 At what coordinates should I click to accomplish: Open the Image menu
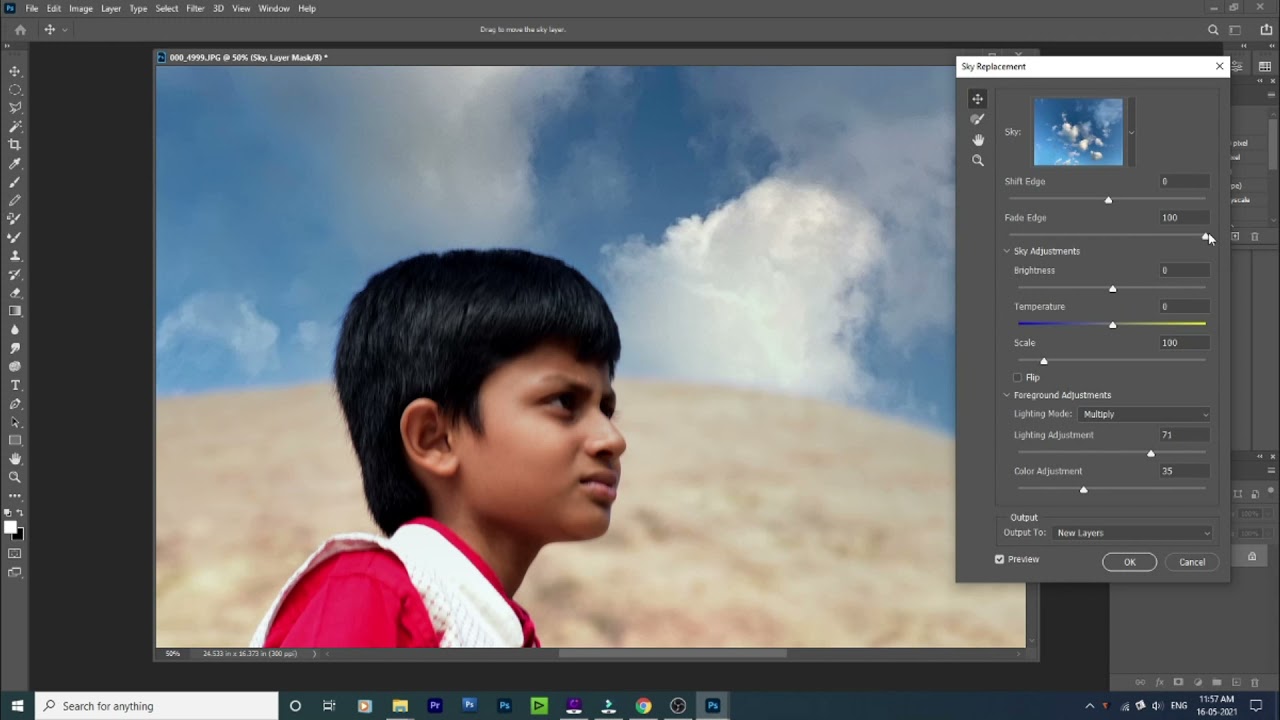[x=81, y=8]
